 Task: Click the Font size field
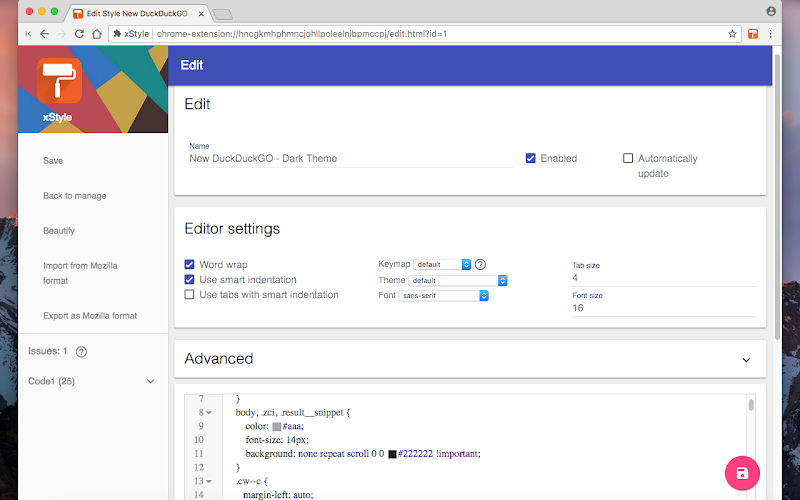[664, 308]
